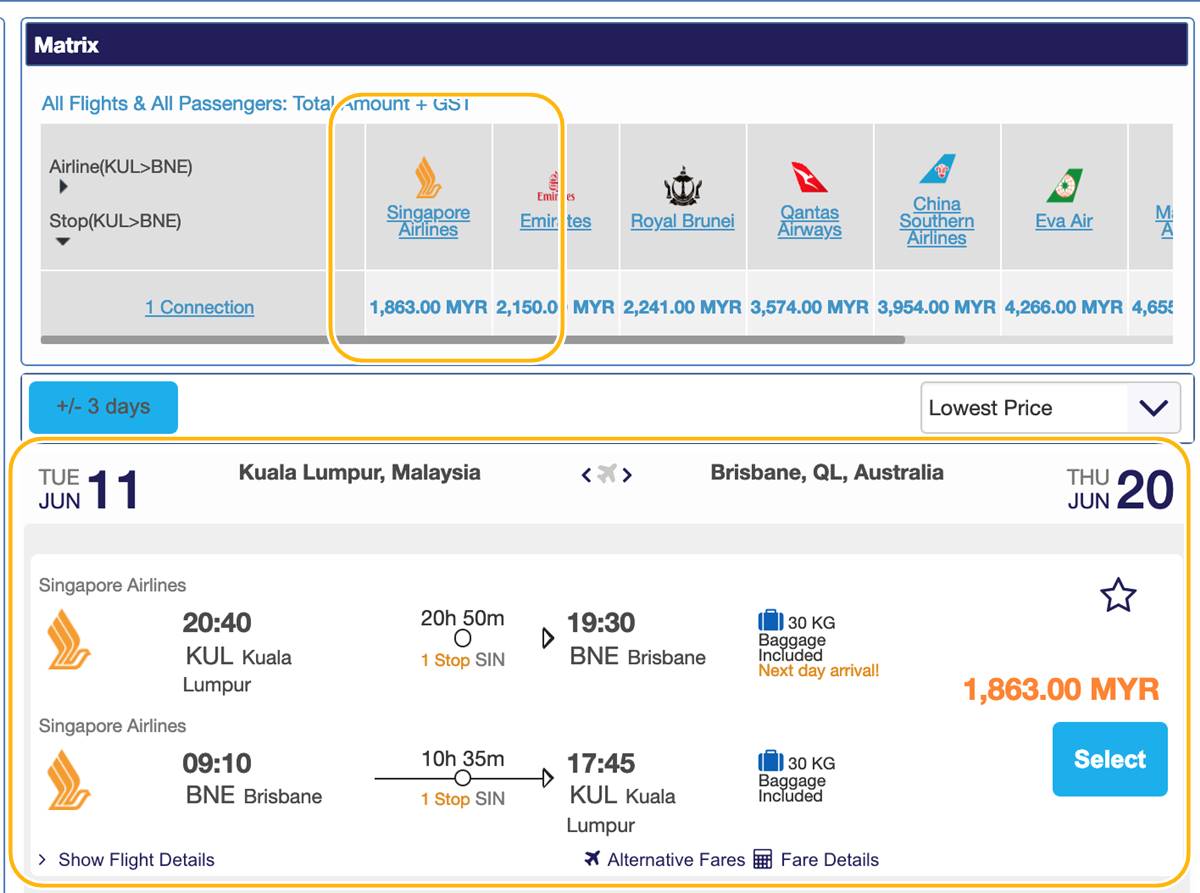1200x893 pixels.
Task: Click the +/- 3 days button
Action: 103,407
